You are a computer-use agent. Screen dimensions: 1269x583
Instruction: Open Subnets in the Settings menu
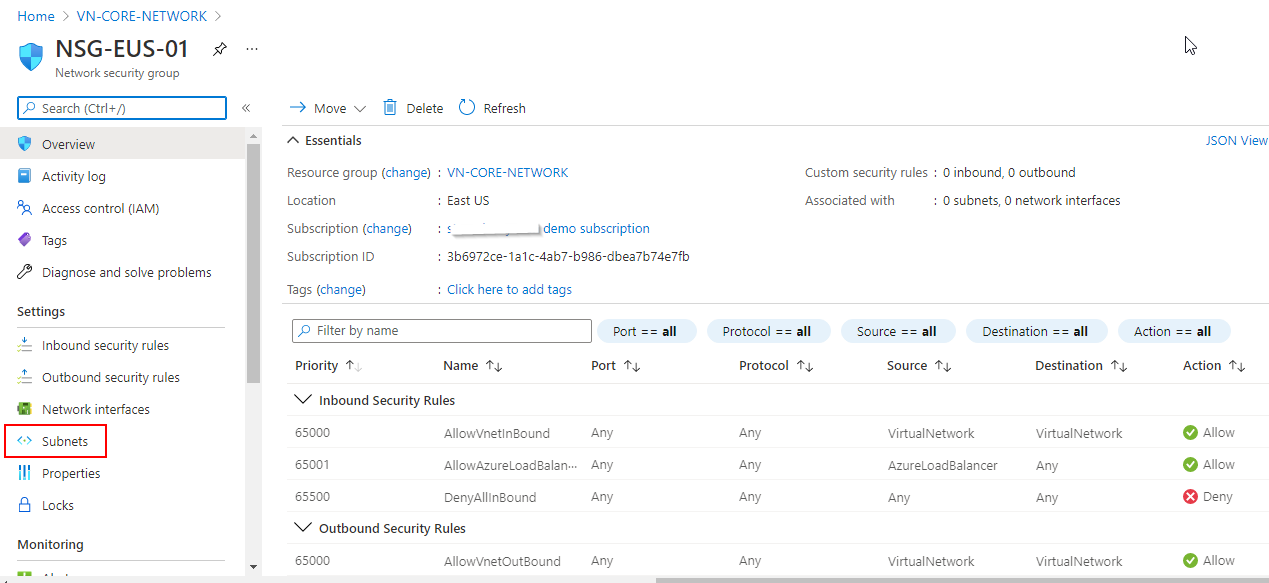point(64,441)
